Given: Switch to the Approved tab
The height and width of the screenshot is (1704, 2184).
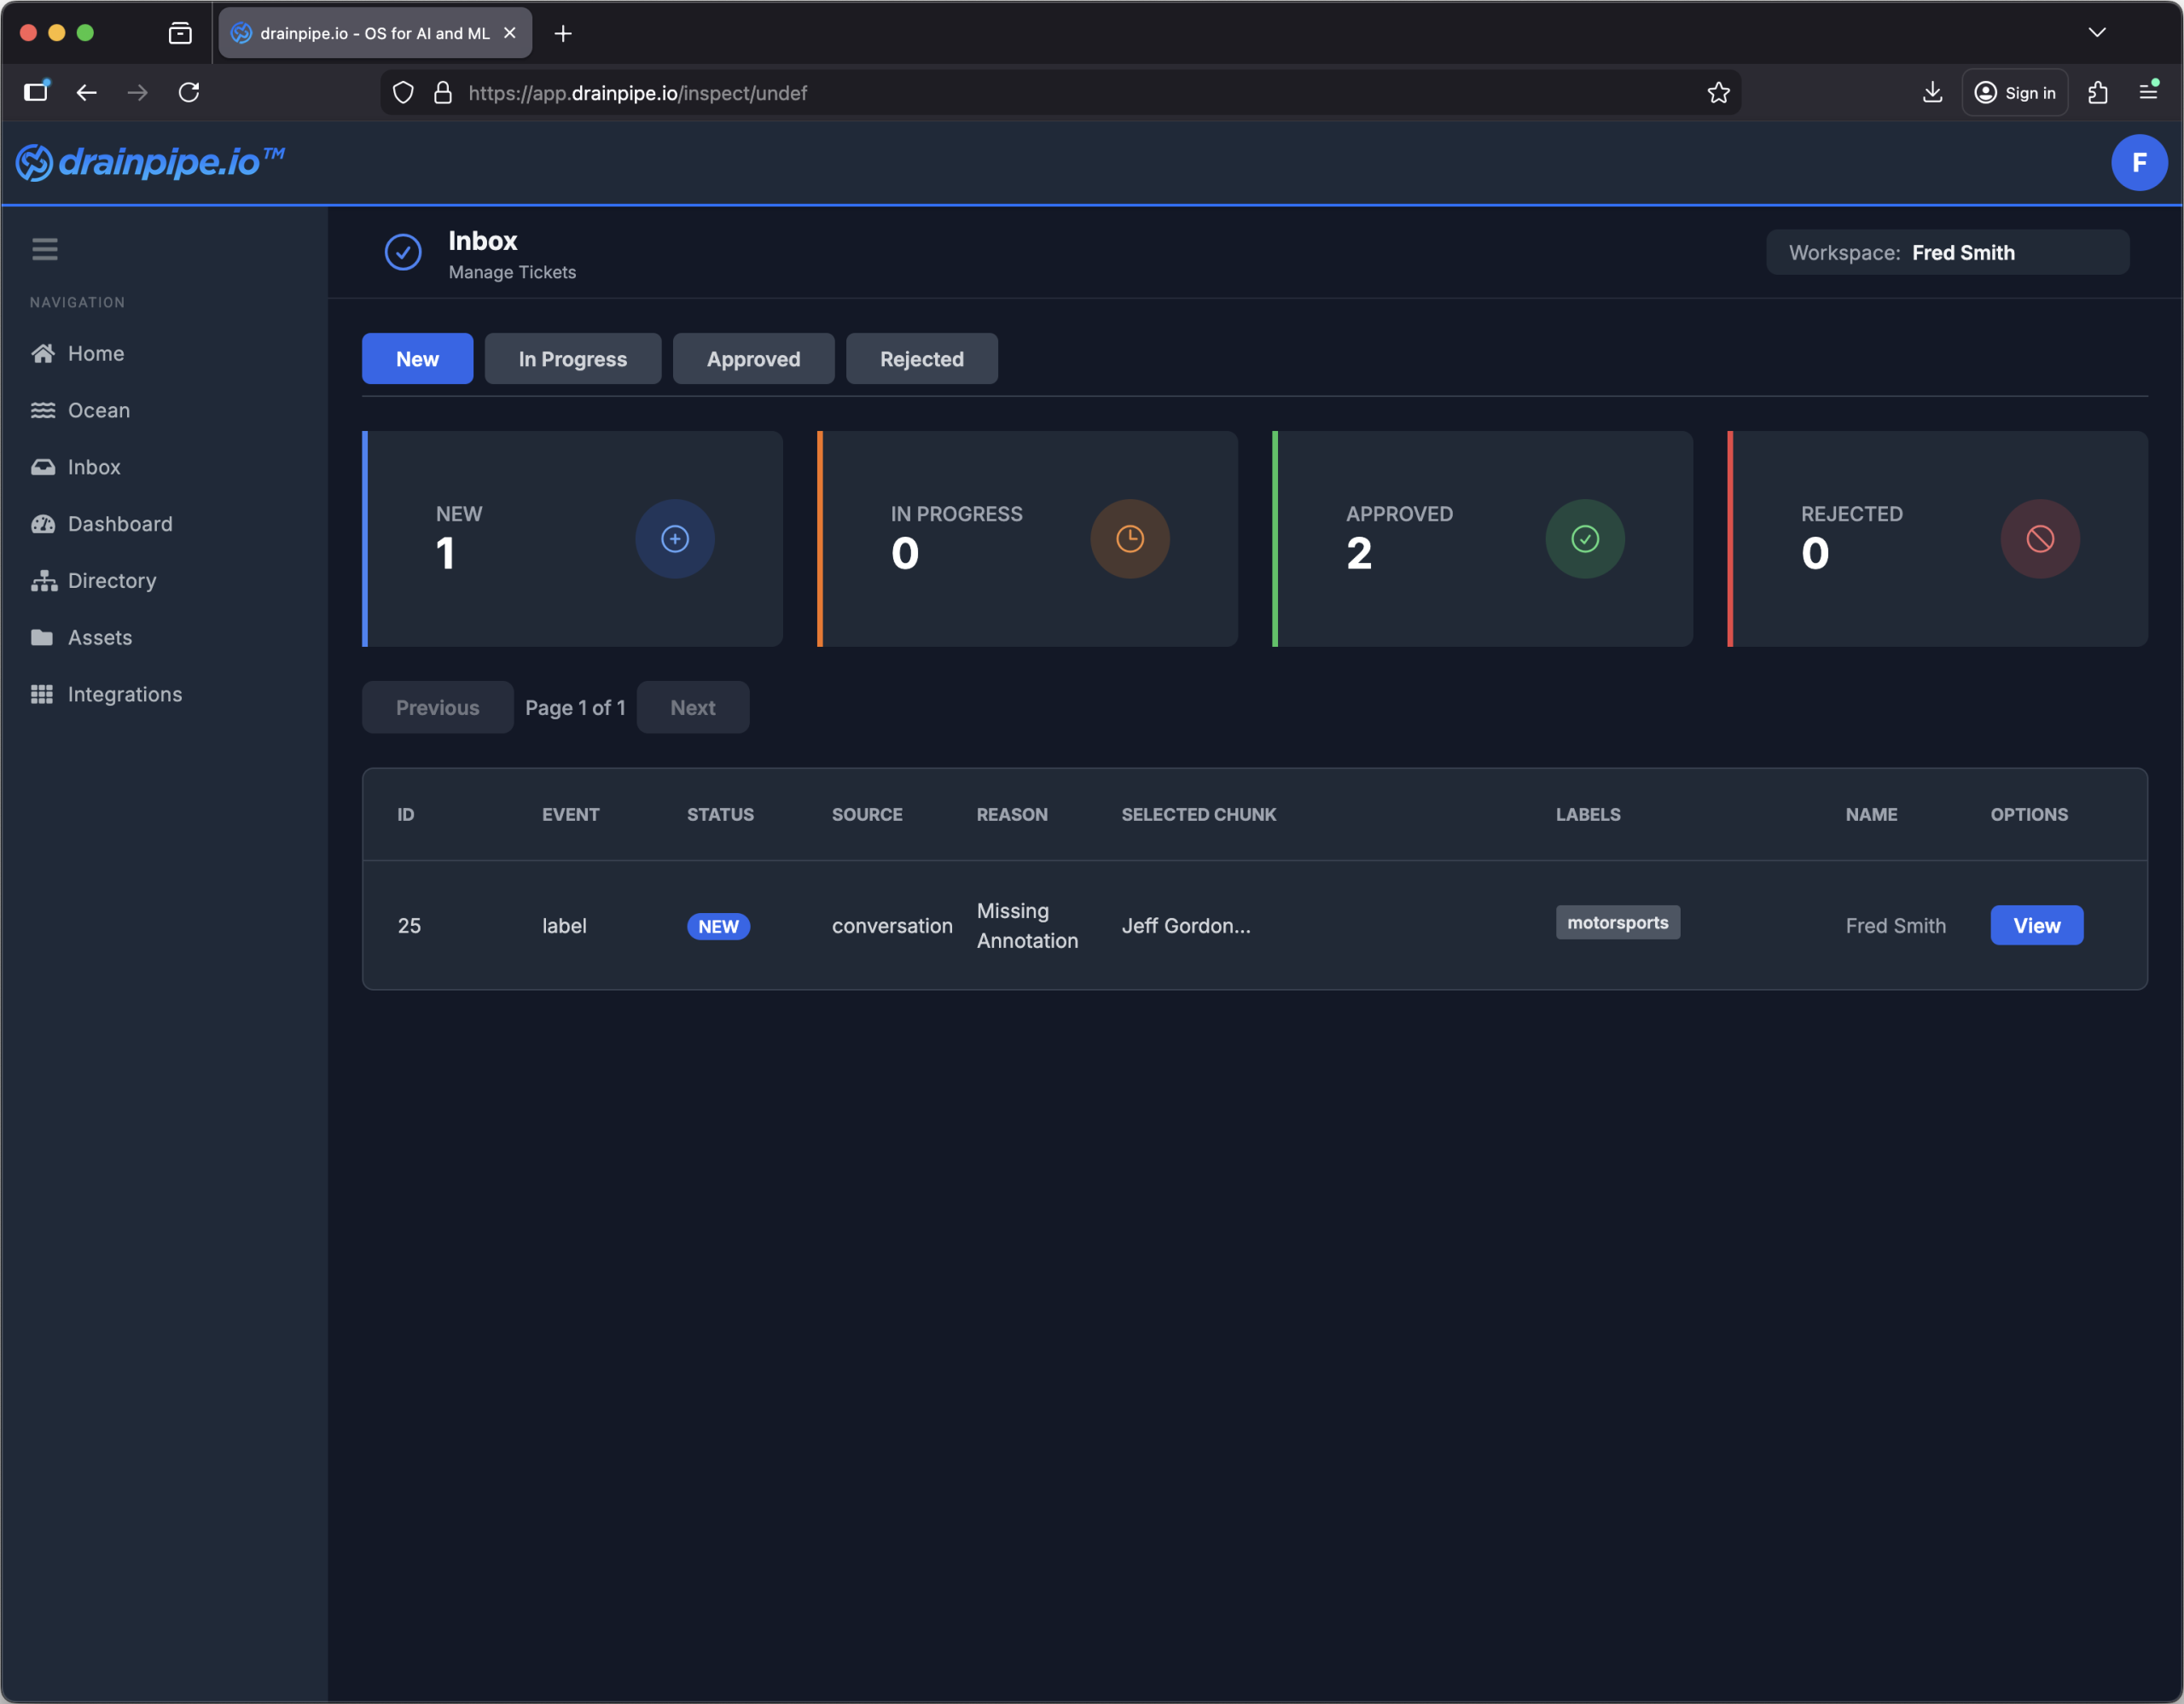Looking at the screenshot, I should coord(753,359).
